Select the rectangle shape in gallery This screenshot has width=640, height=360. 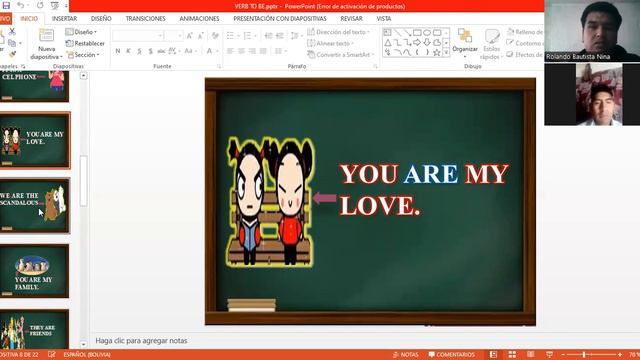point(417,33)
